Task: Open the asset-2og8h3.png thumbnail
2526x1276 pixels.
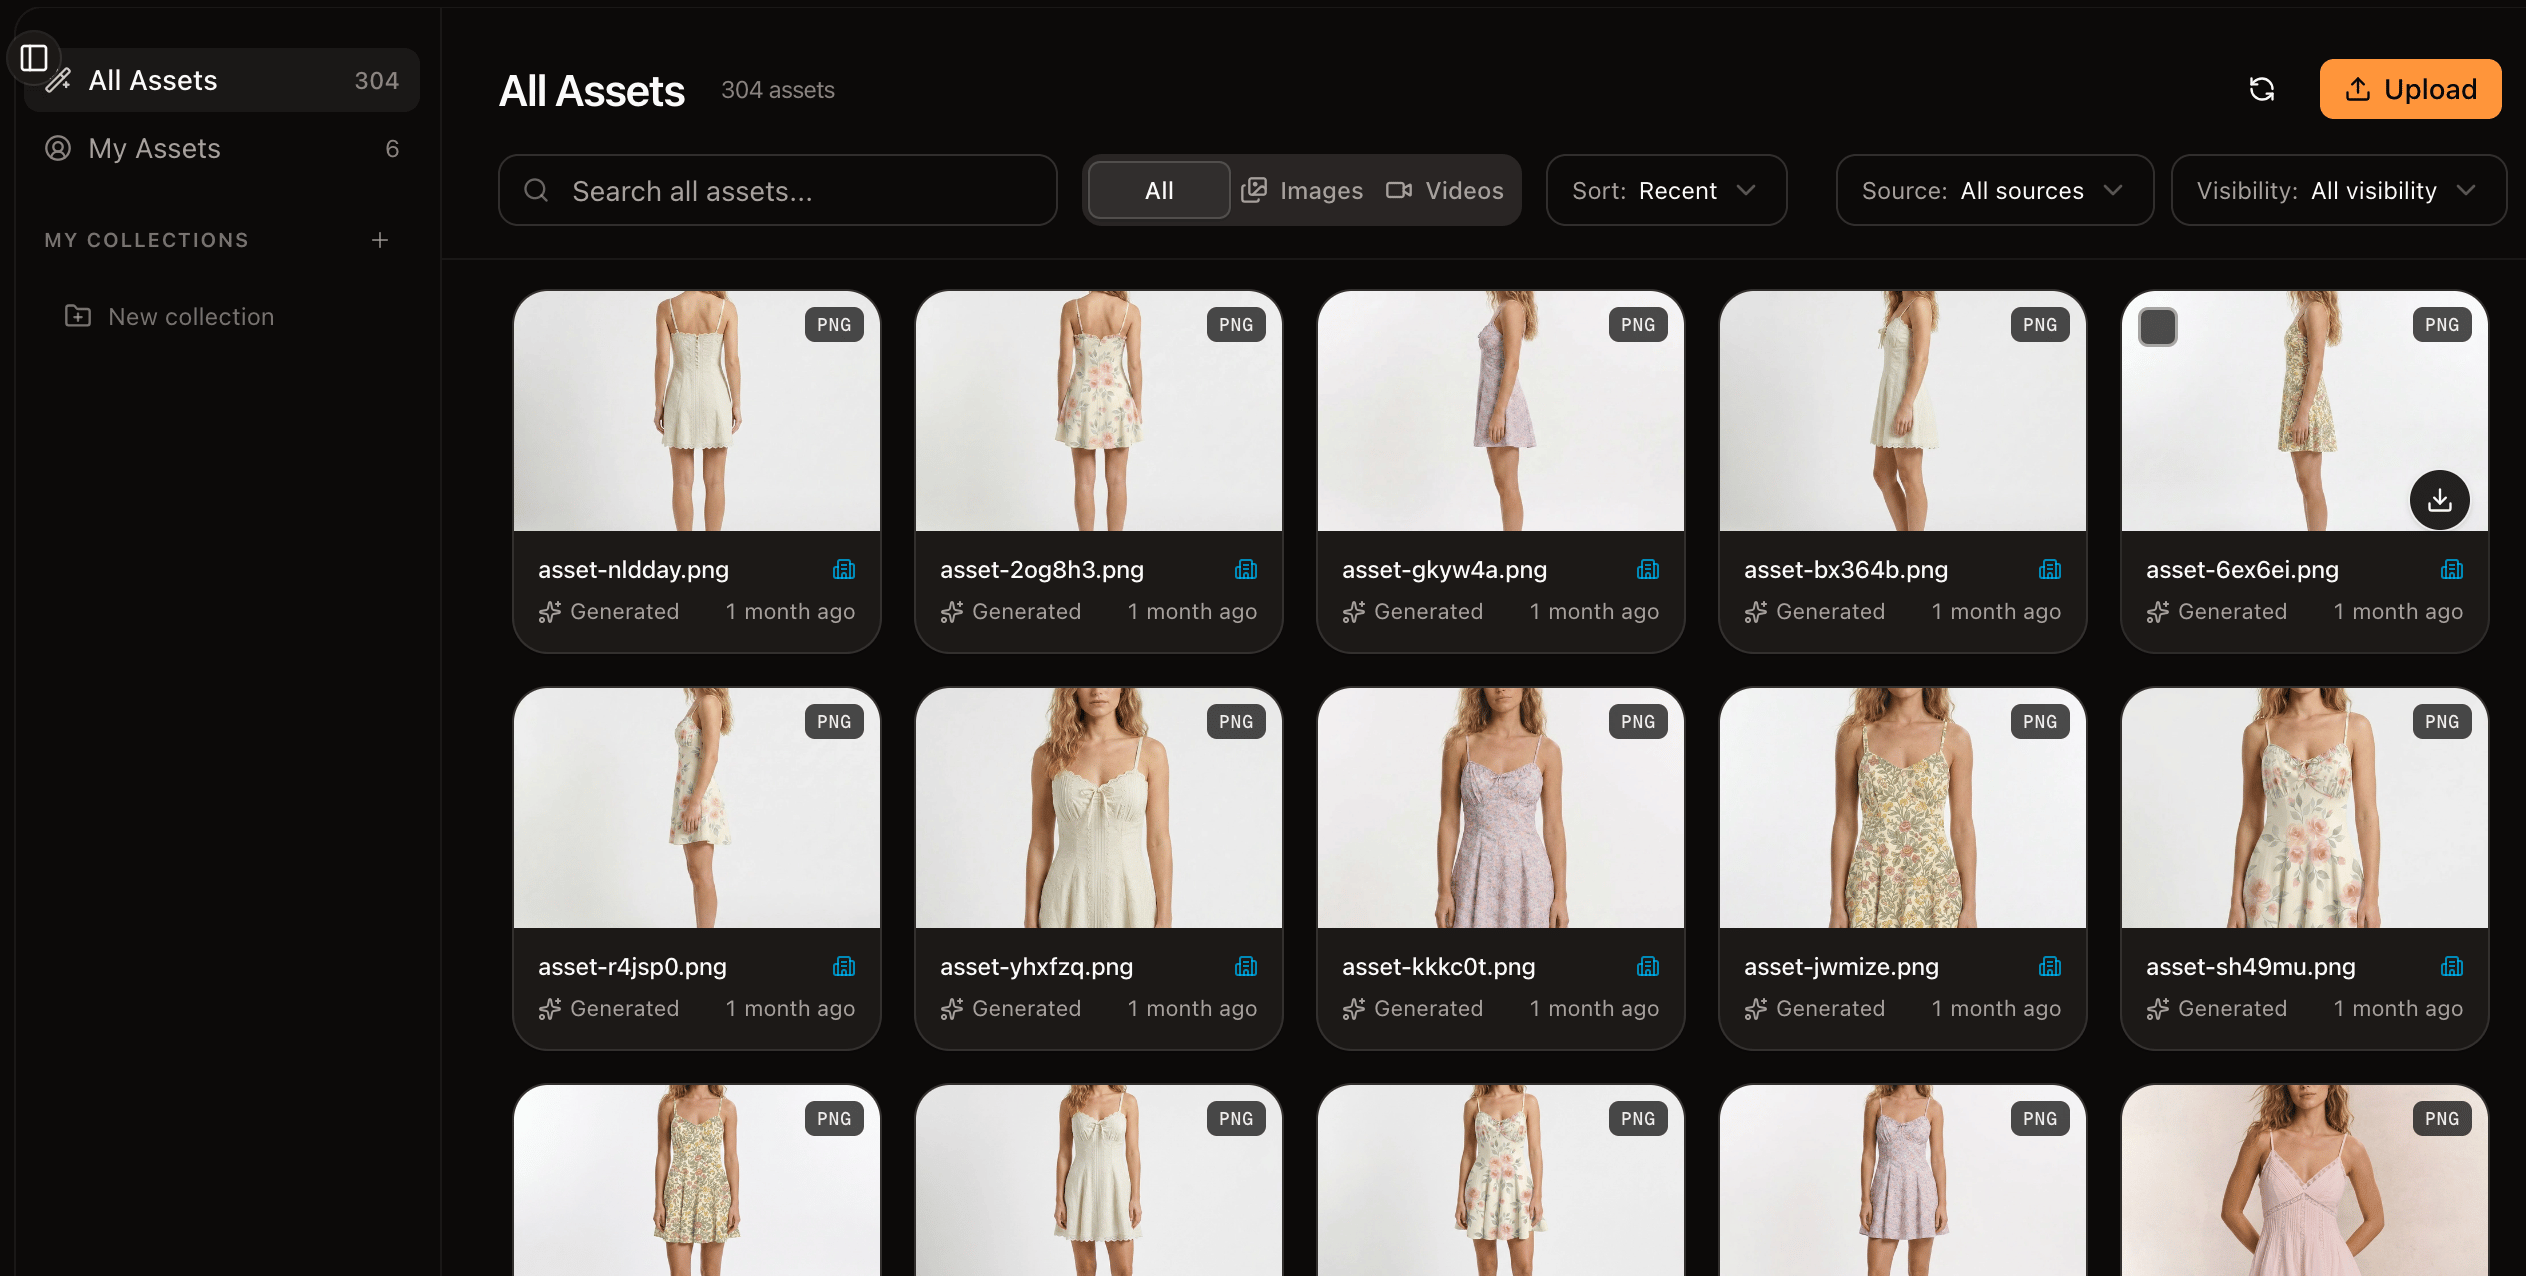Action: pos(1099,411)
